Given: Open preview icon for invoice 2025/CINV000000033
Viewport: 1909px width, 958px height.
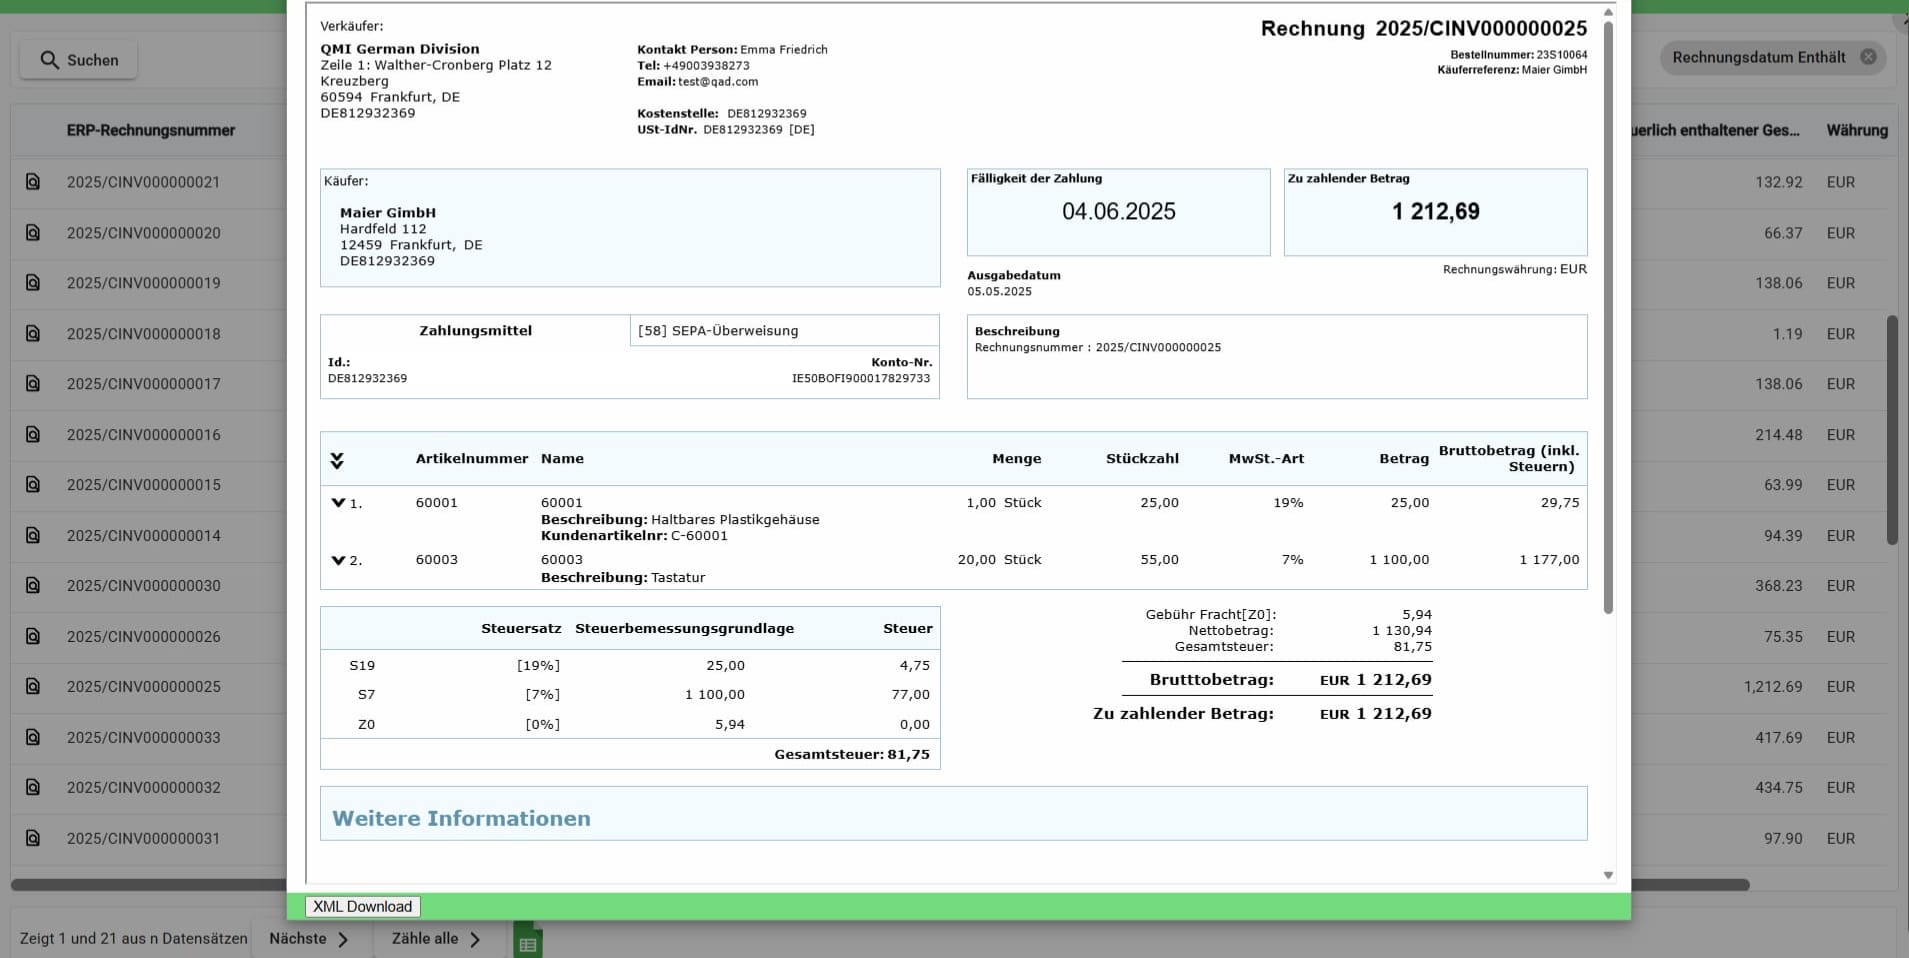Looking at the screenshot, I should [x=33, y=737].
